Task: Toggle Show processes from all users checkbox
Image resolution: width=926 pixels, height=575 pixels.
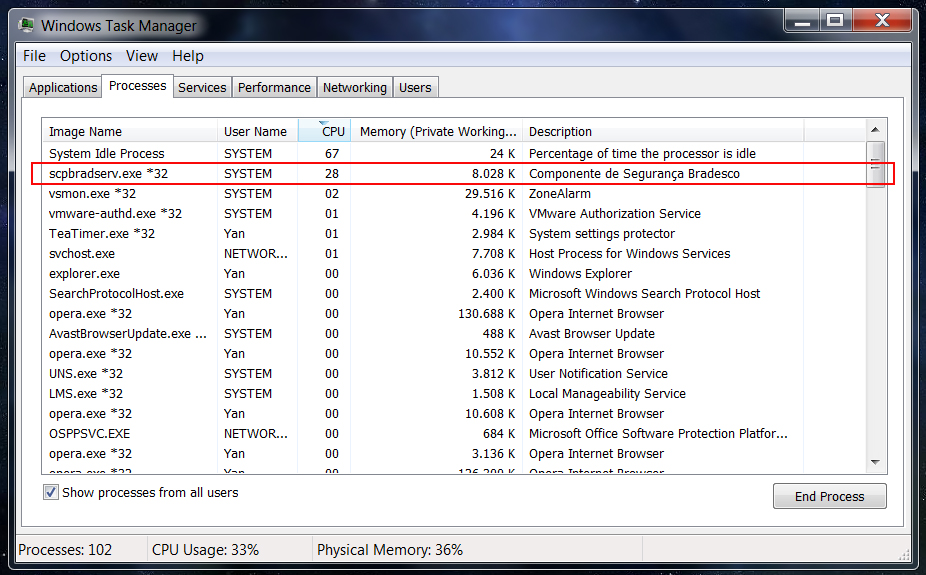Action: [51, 492]
